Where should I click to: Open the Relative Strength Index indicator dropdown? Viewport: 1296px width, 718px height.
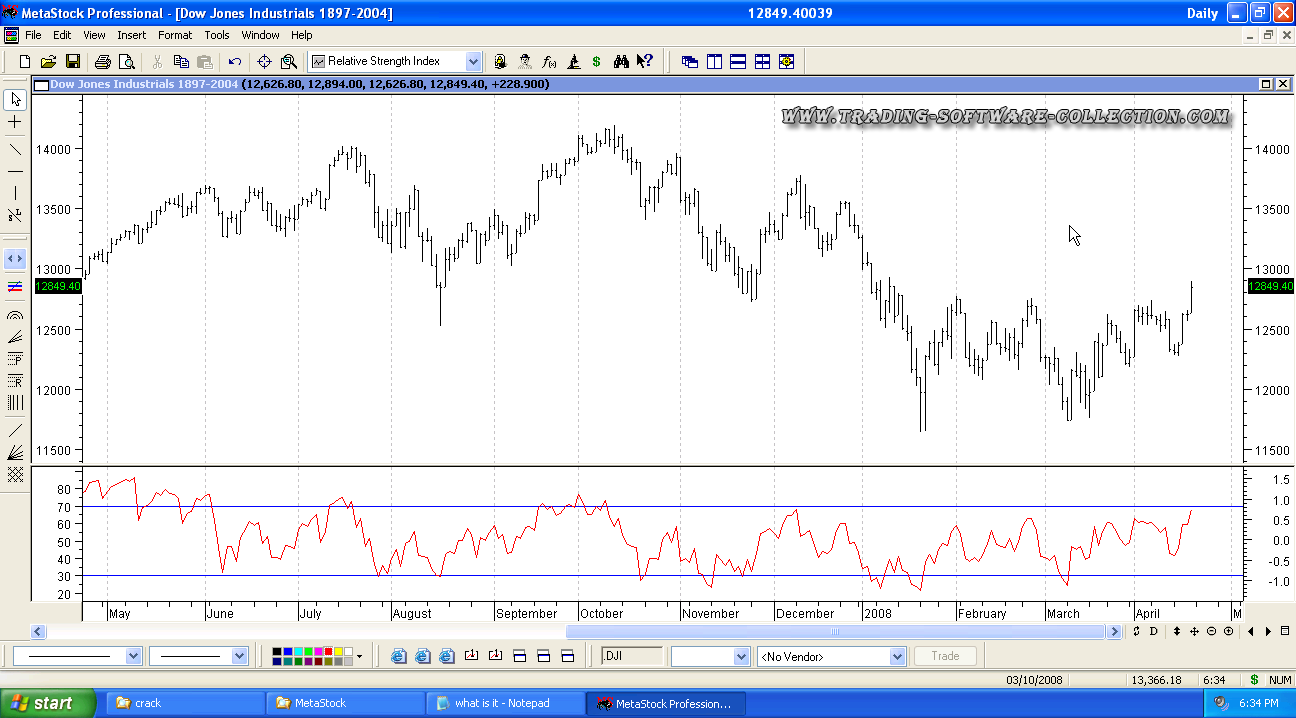473,62
